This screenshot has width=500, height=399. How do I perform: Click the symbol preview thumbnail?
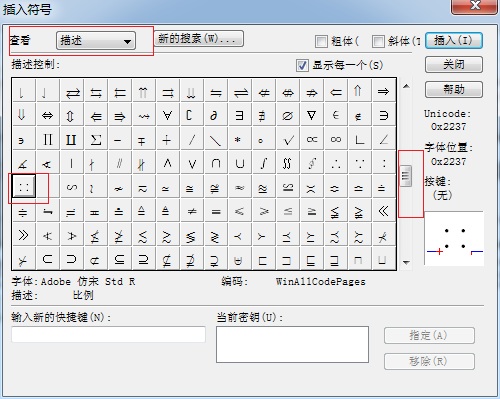[454, 239]
